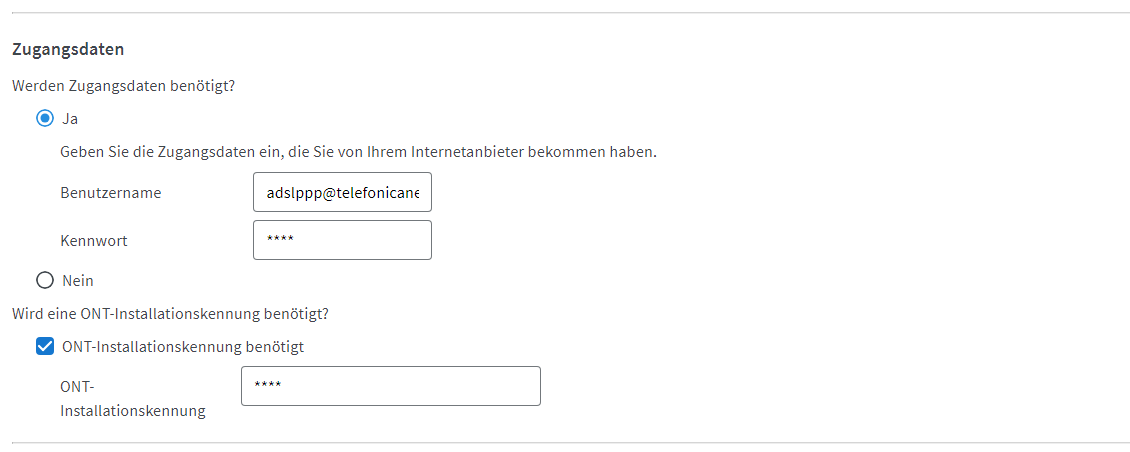
Task: Click the 'ONT-Installationskennung benötigt' checkbox label text
Action: click(183, 347)
